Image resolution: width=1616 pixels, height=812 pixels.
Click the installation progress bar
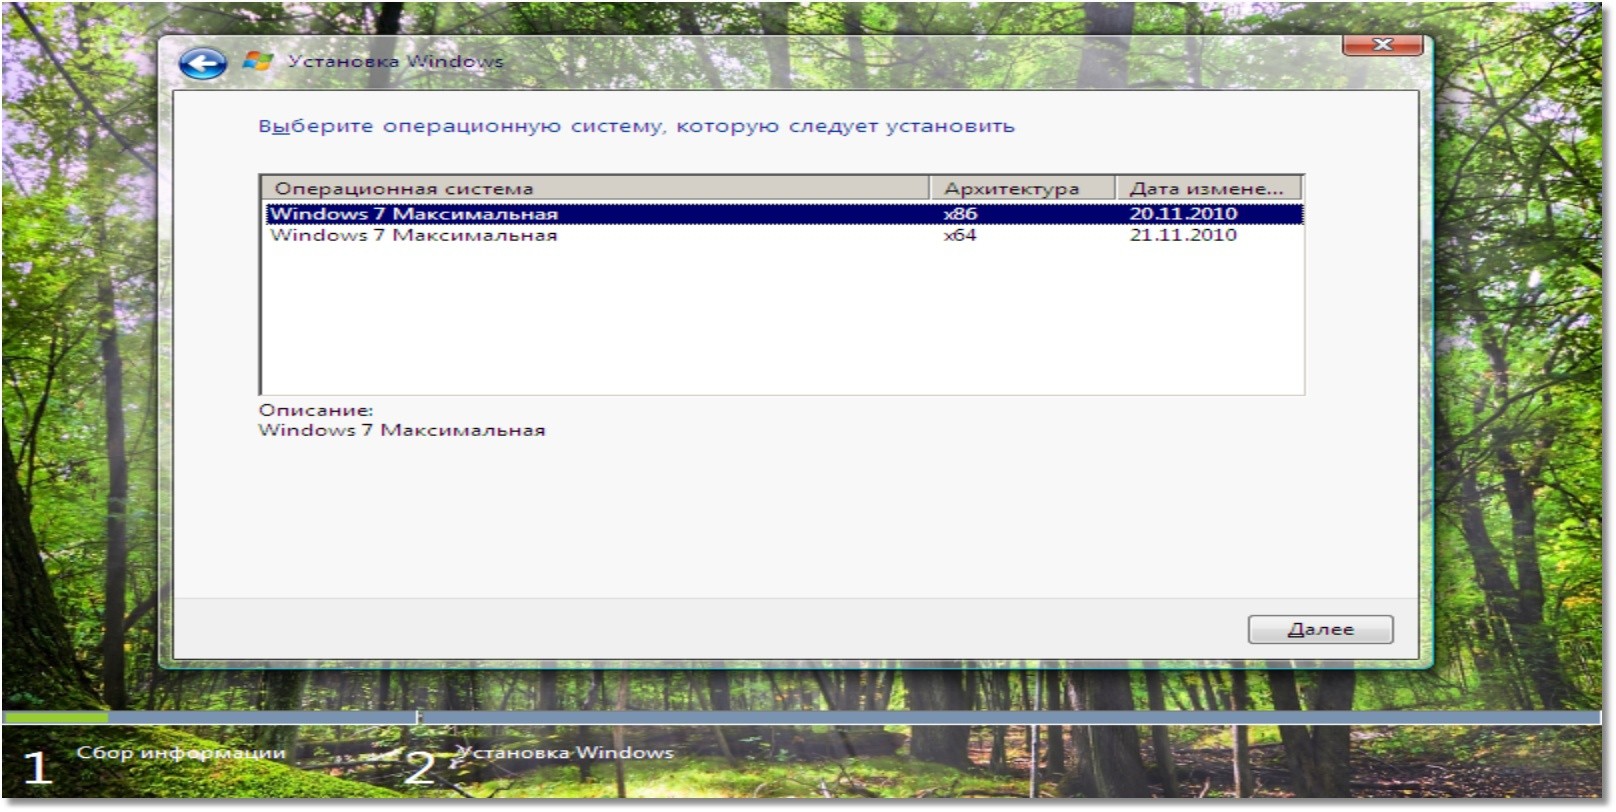802,718
